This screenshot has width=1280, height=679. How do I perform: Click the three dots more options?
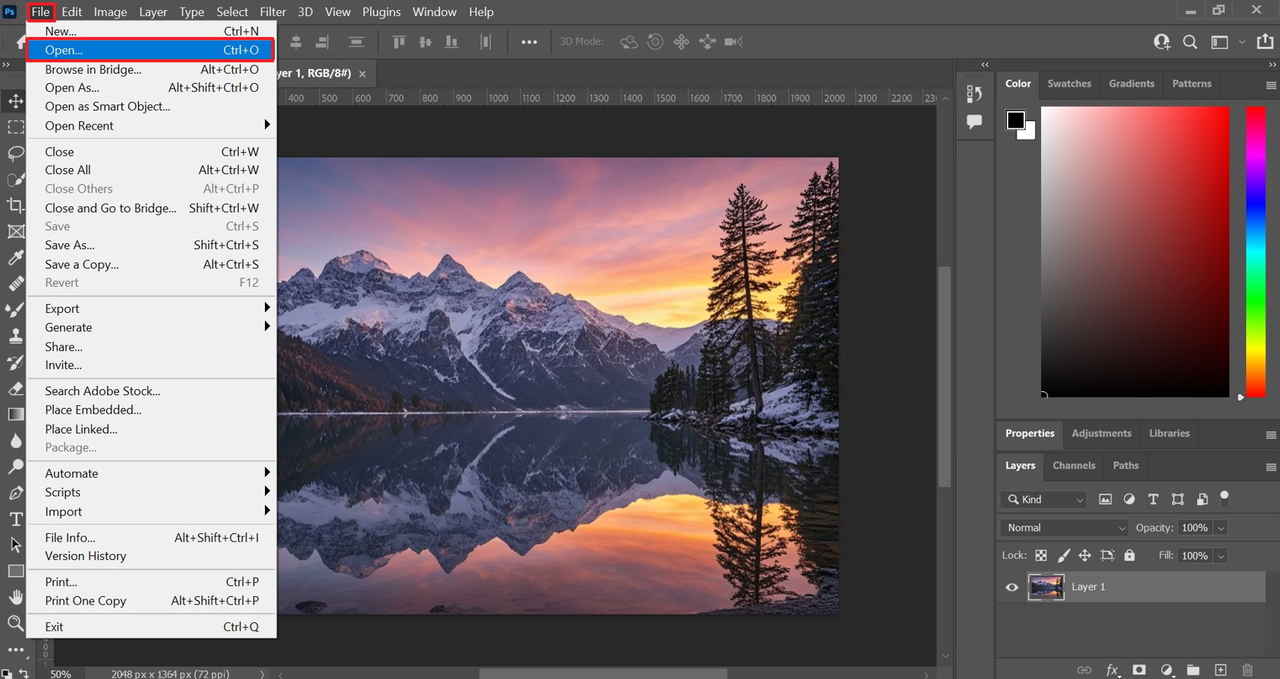(x=529, y=42)
